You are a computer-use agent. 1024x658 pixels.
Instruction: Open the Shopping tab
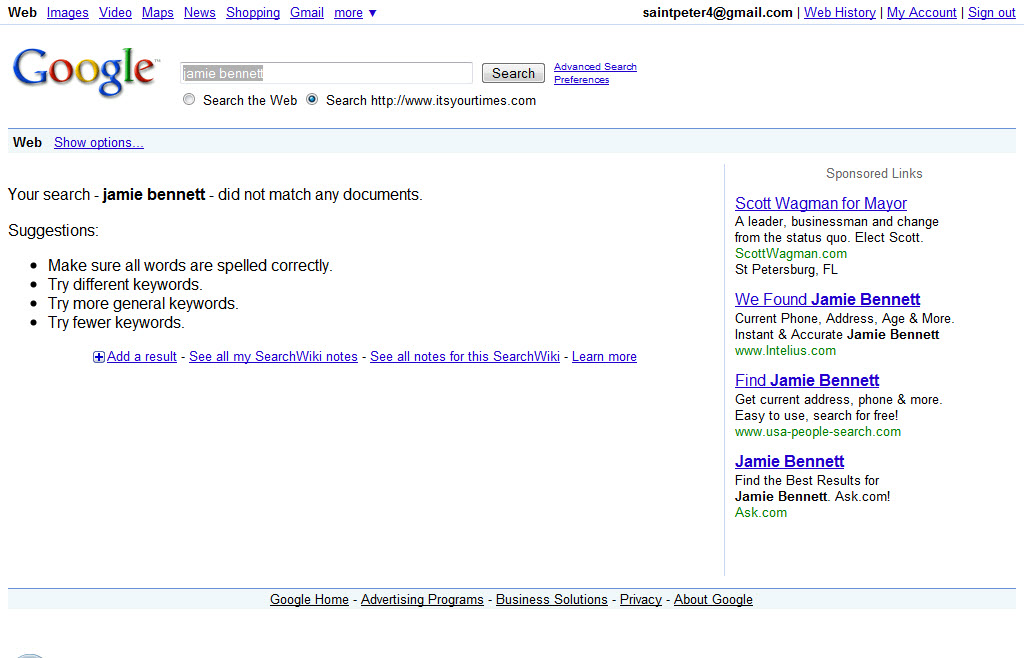(253, 12)
